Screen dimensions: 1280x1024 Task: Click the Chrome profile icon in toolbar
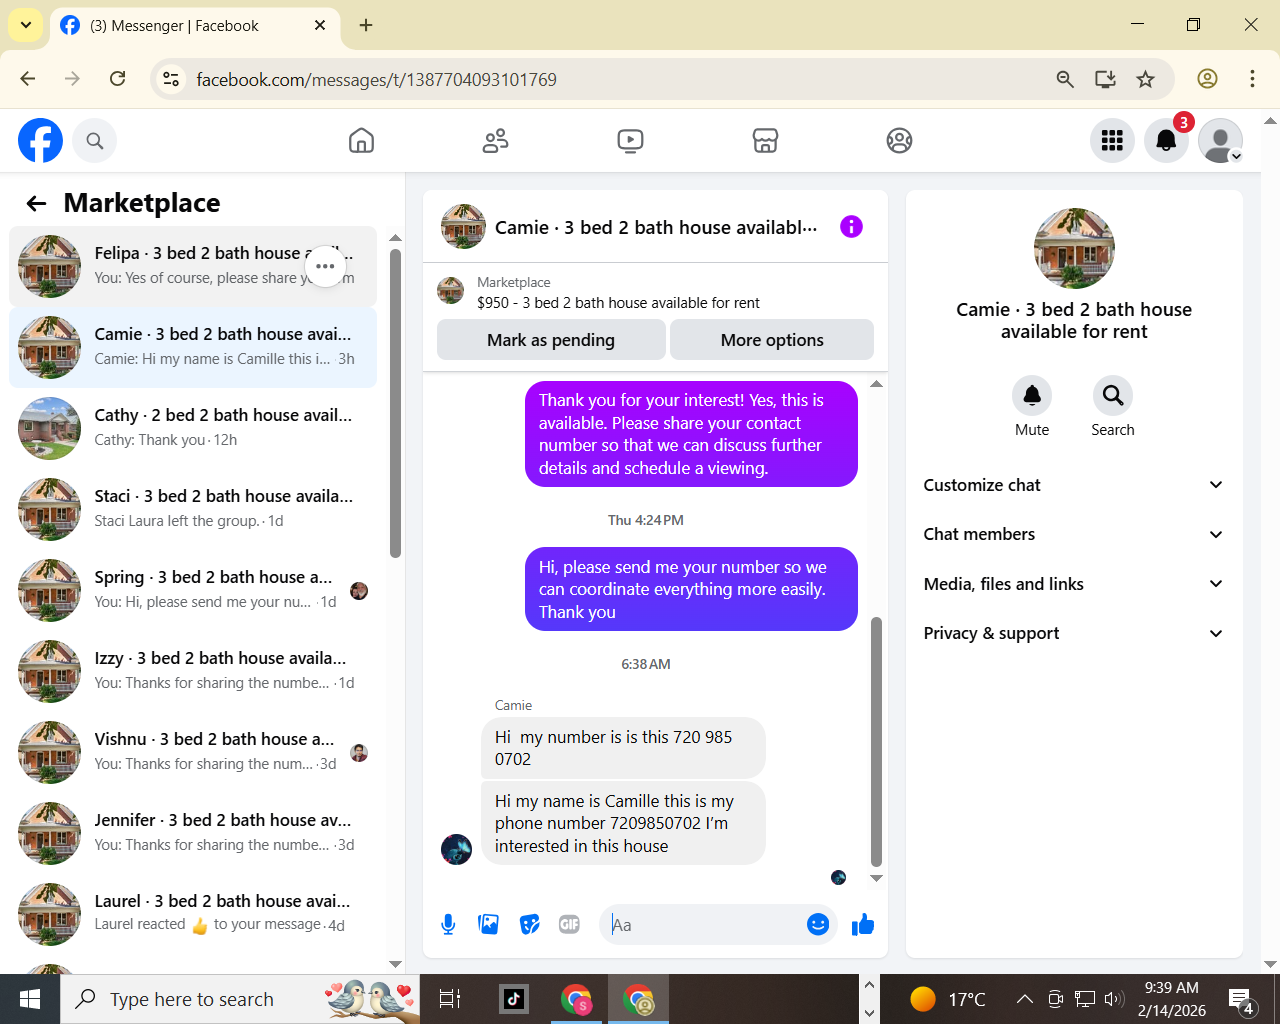[x=1207, y=79]
